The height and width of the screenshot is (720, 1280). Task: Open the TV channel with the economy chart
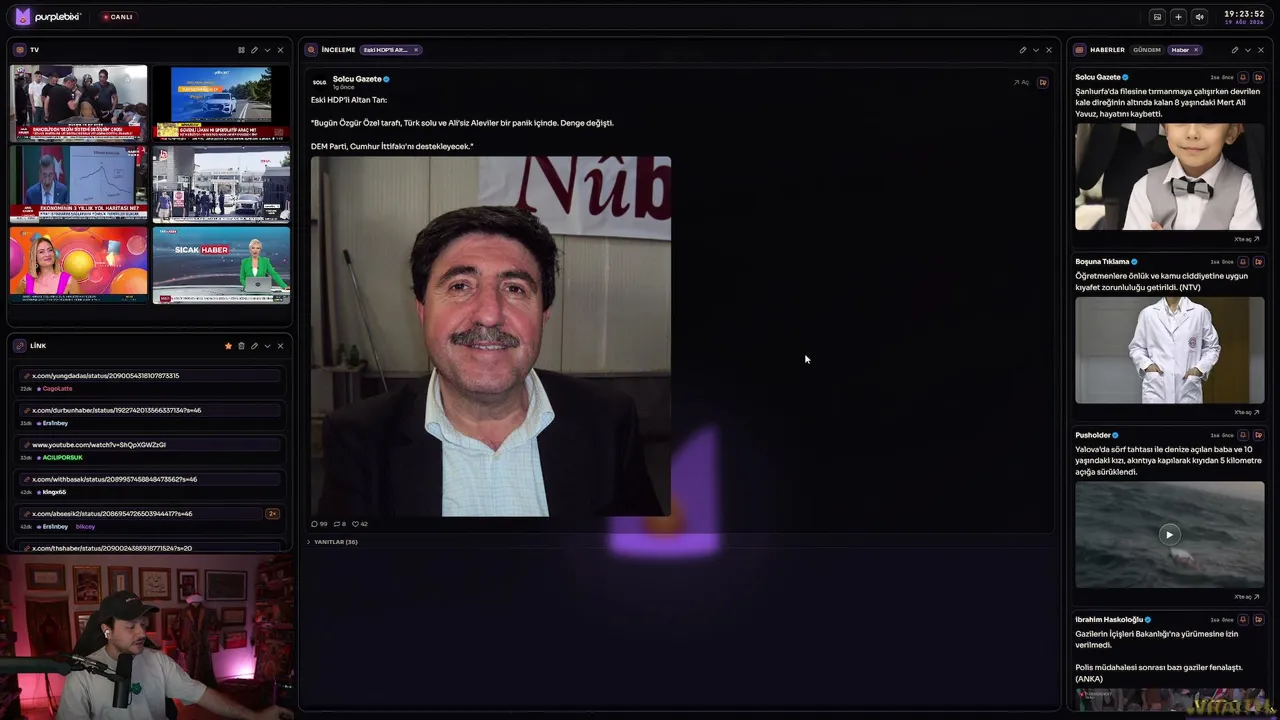[79, 184]
